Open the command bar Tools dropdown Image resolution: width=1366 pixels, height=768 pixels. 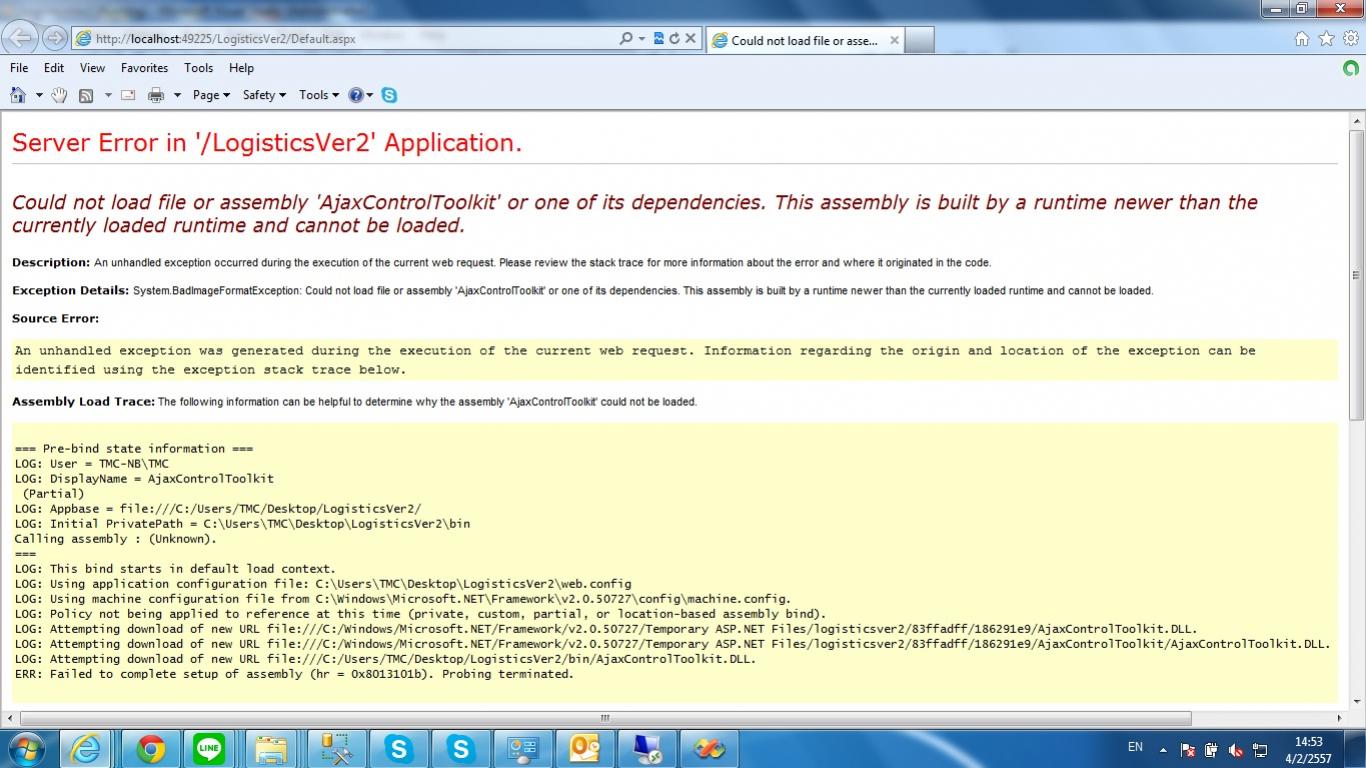318,95
